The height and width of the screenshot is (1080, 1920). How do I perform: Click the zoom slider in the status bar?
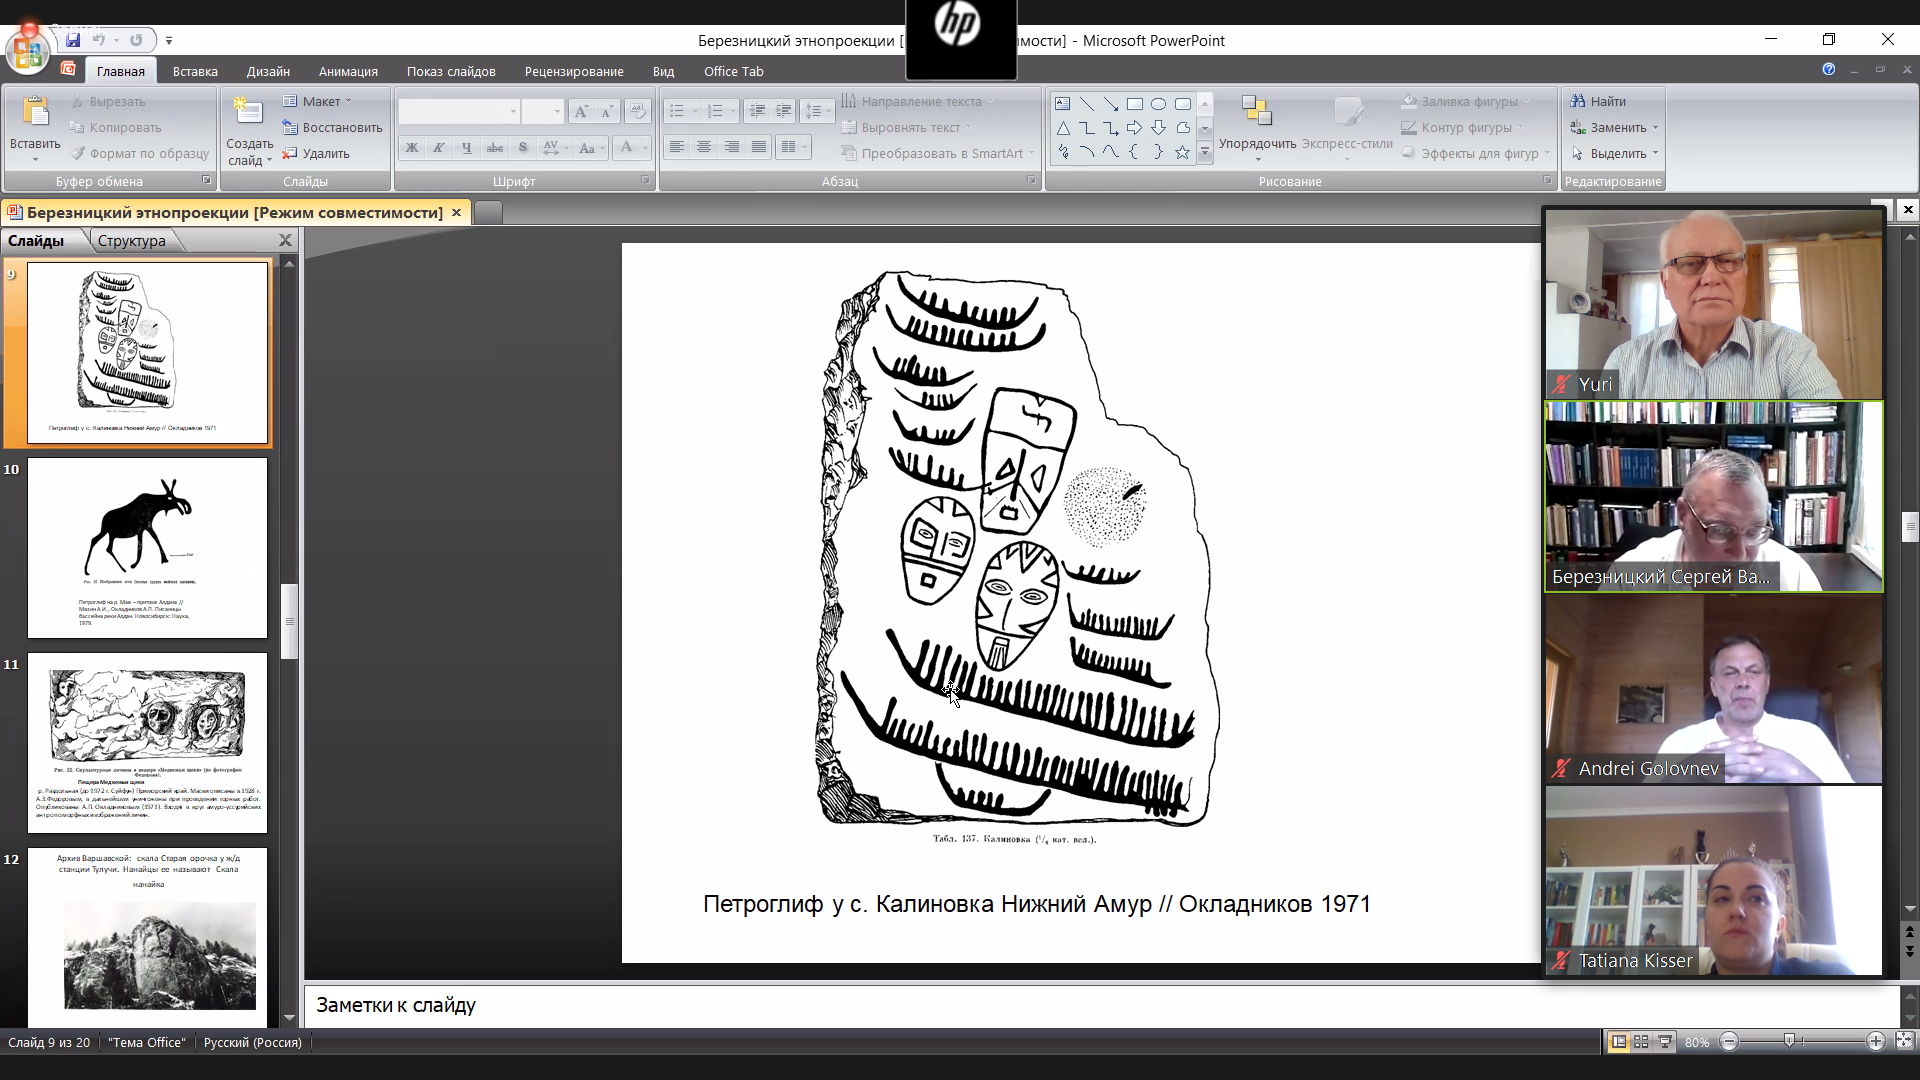1789,1042
